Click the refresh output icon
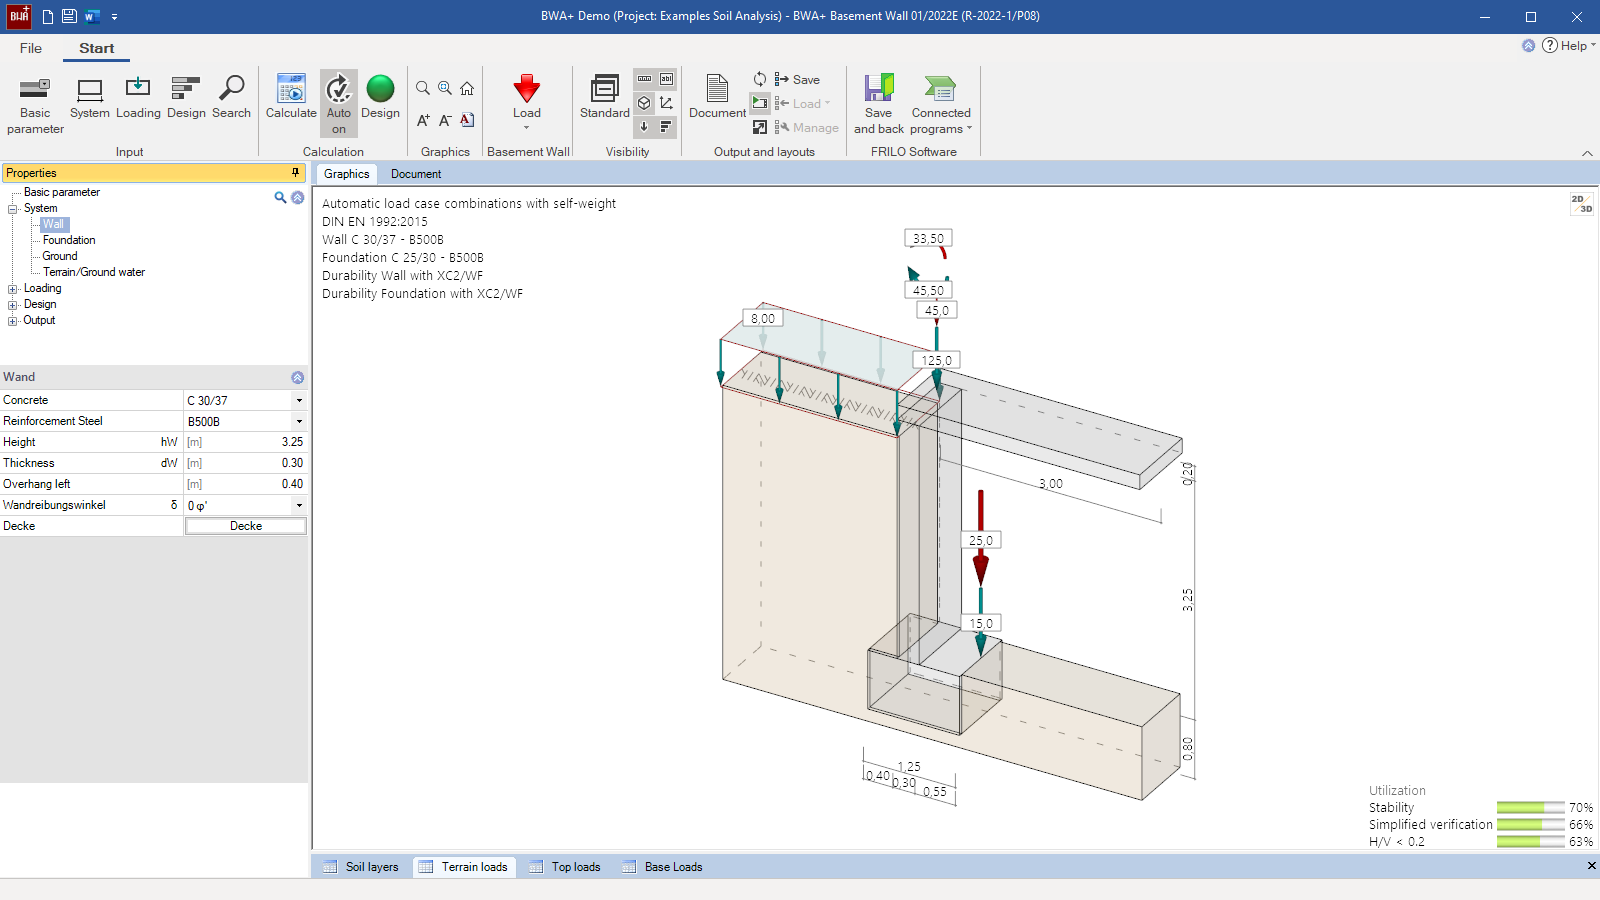 (760, 79)
